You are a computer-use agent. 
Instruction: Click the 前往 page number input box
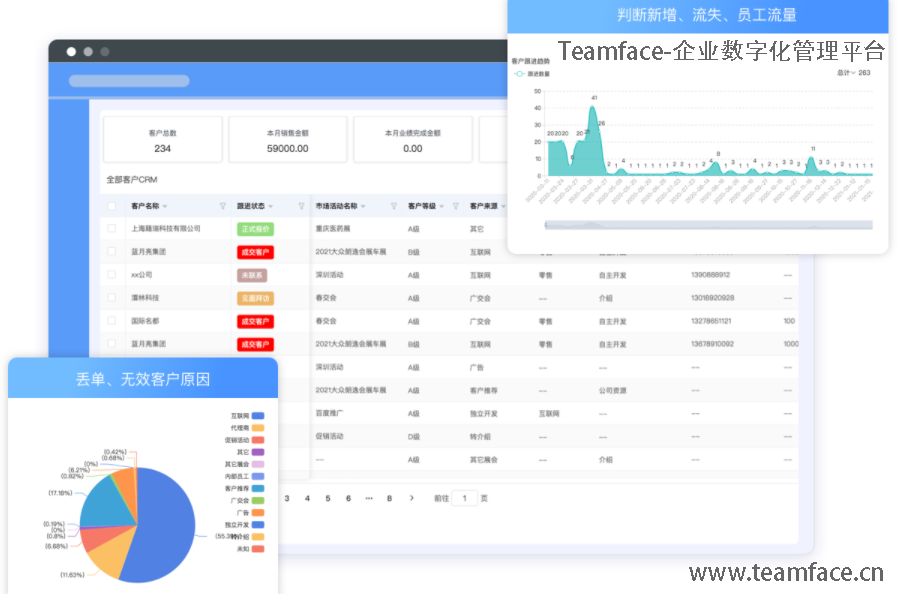click(x=464, y=498)
